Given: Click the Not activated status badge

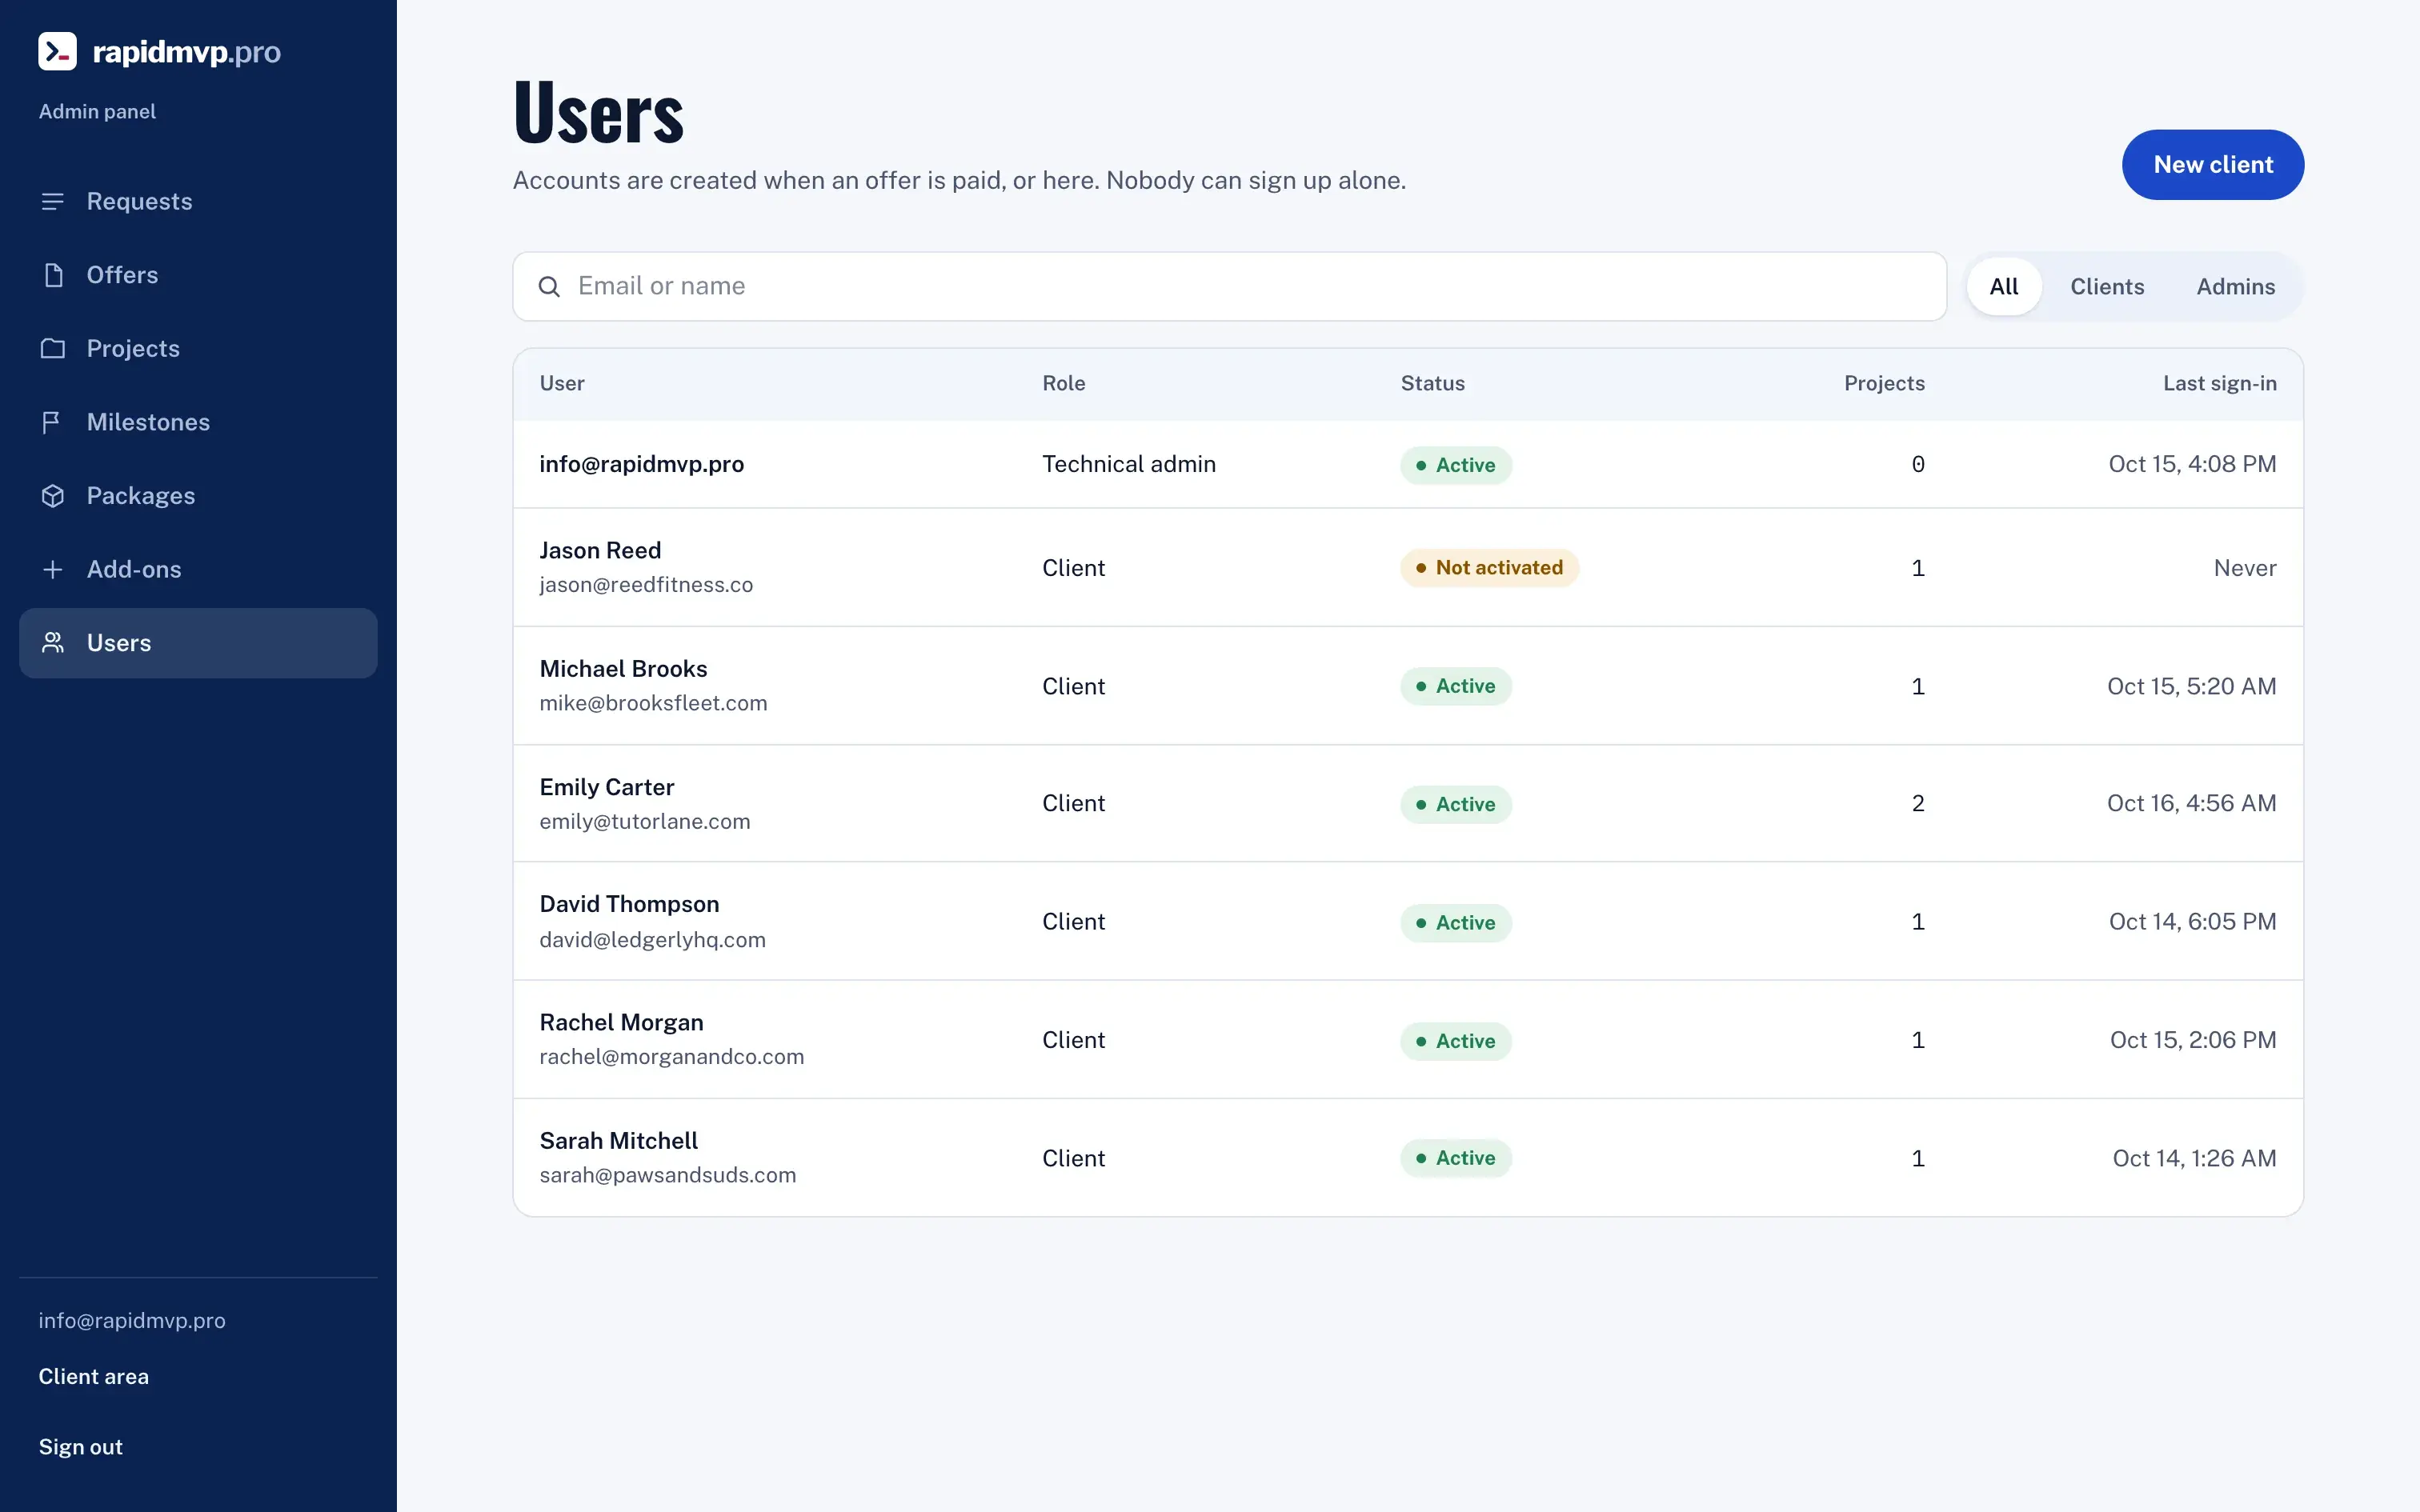Looking at the screenshot, I should click(1489, 568).
